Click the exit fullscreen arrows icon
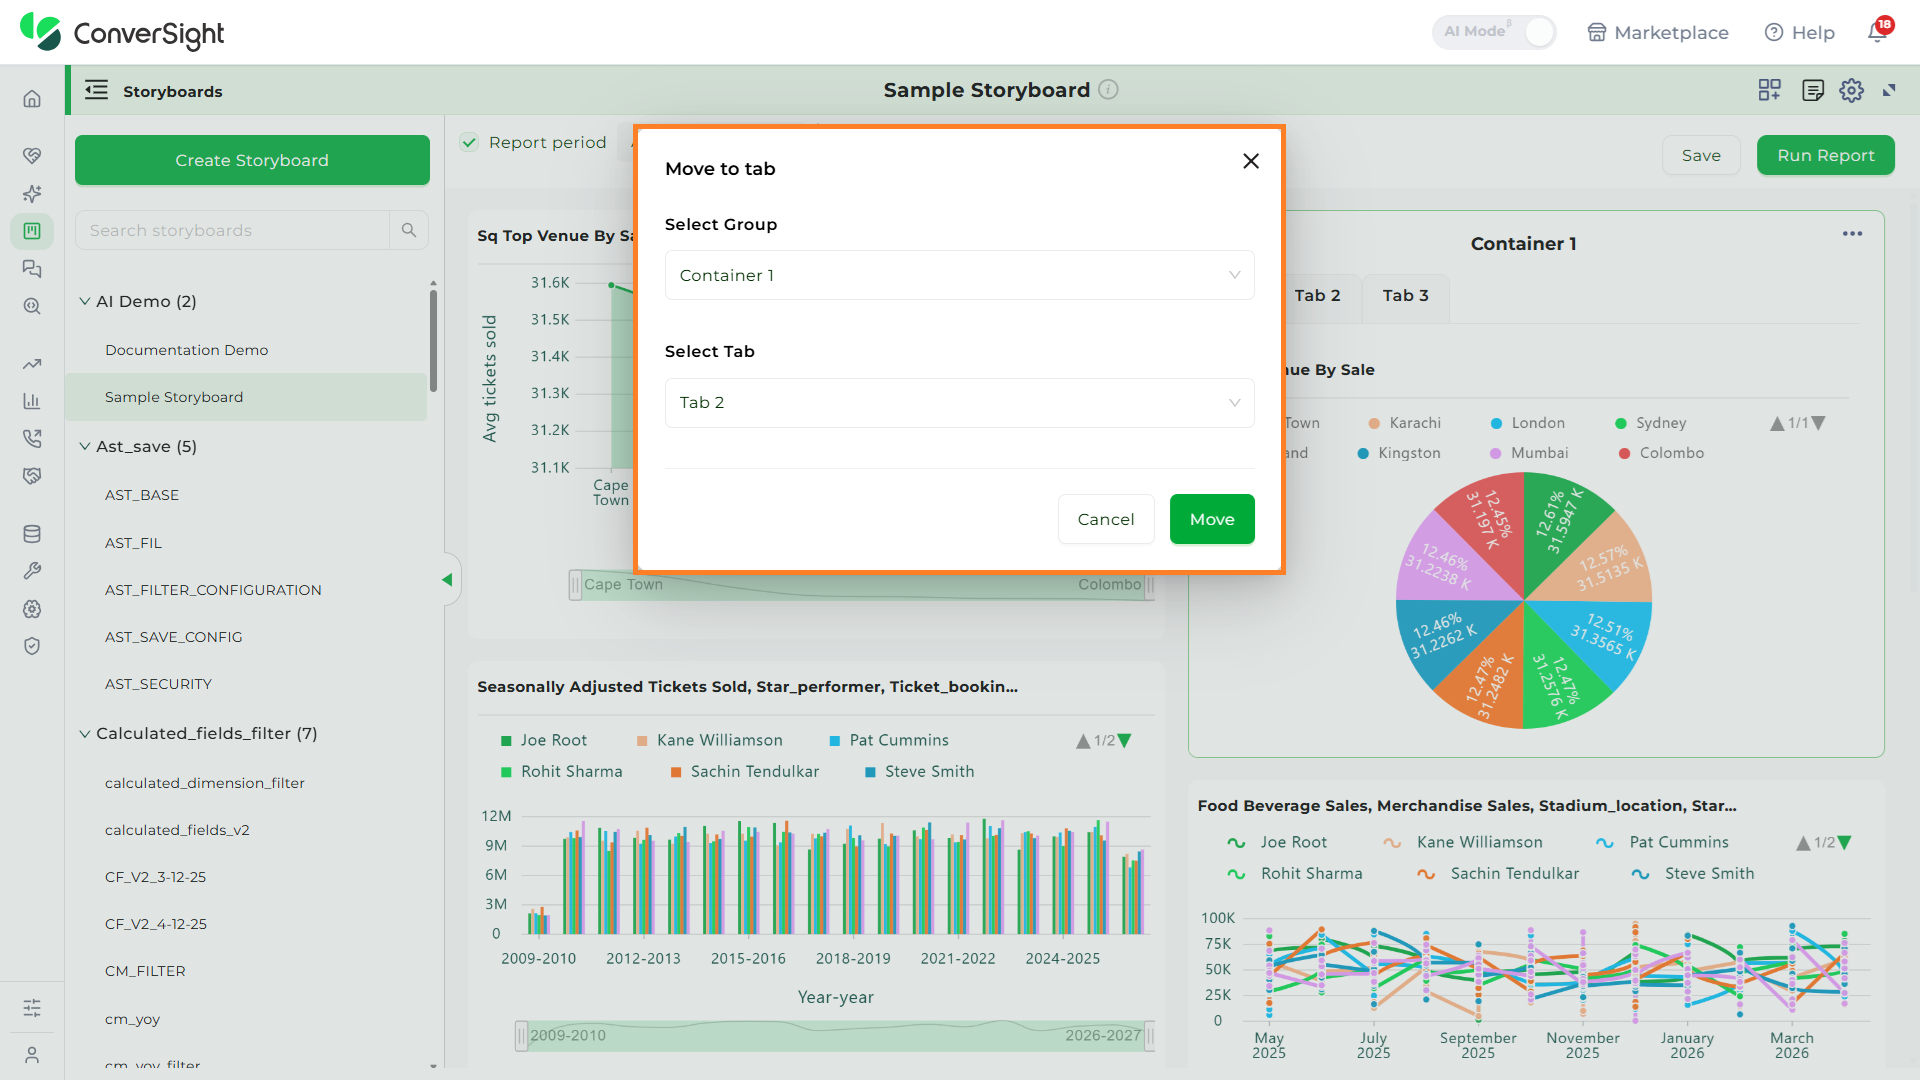 coord(1889,90)
